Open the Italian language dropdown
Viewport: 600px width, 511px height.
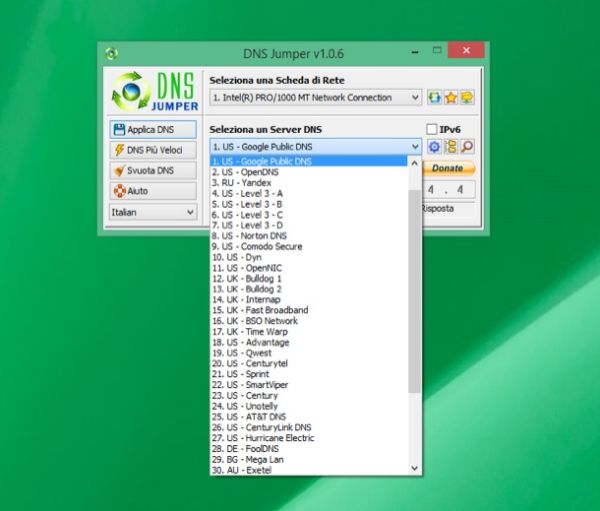pyautogui.click(x=153, y=212)
